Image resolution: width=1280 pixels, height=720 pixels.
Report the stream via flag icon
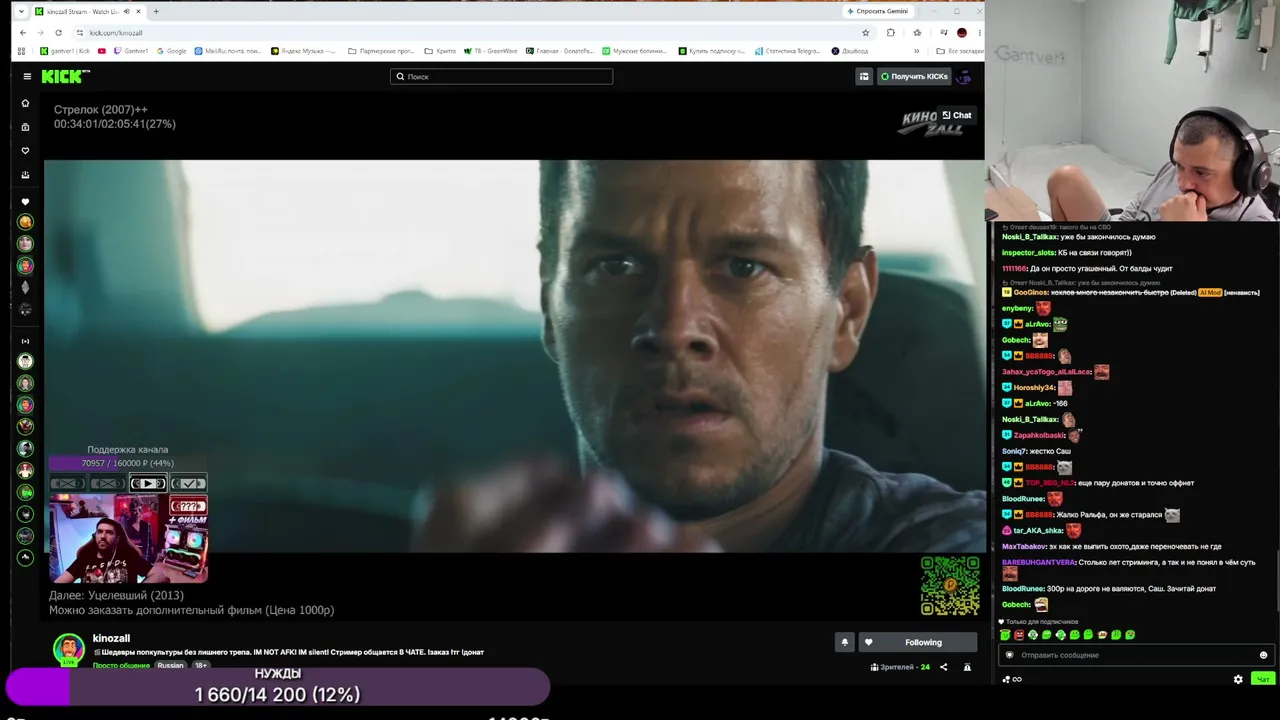tap(967, 667)
